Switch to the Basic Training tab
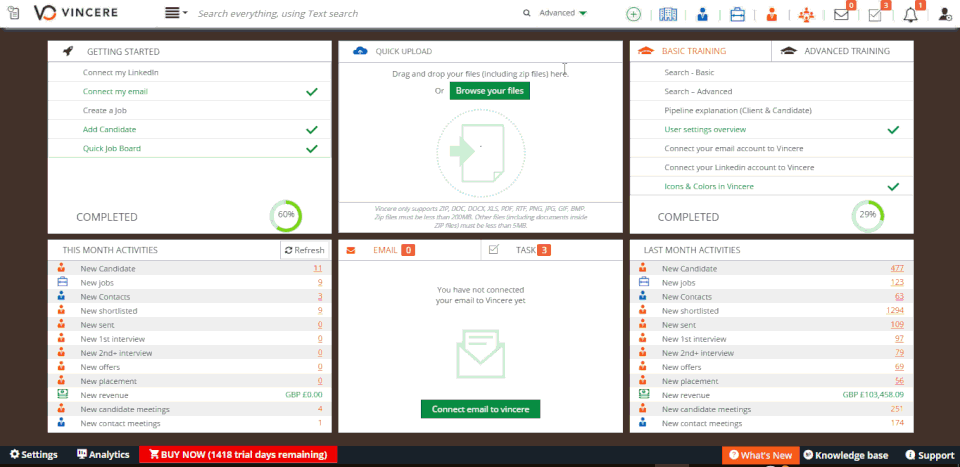Viewport: 960px width, 467px height. coord(700,51)
